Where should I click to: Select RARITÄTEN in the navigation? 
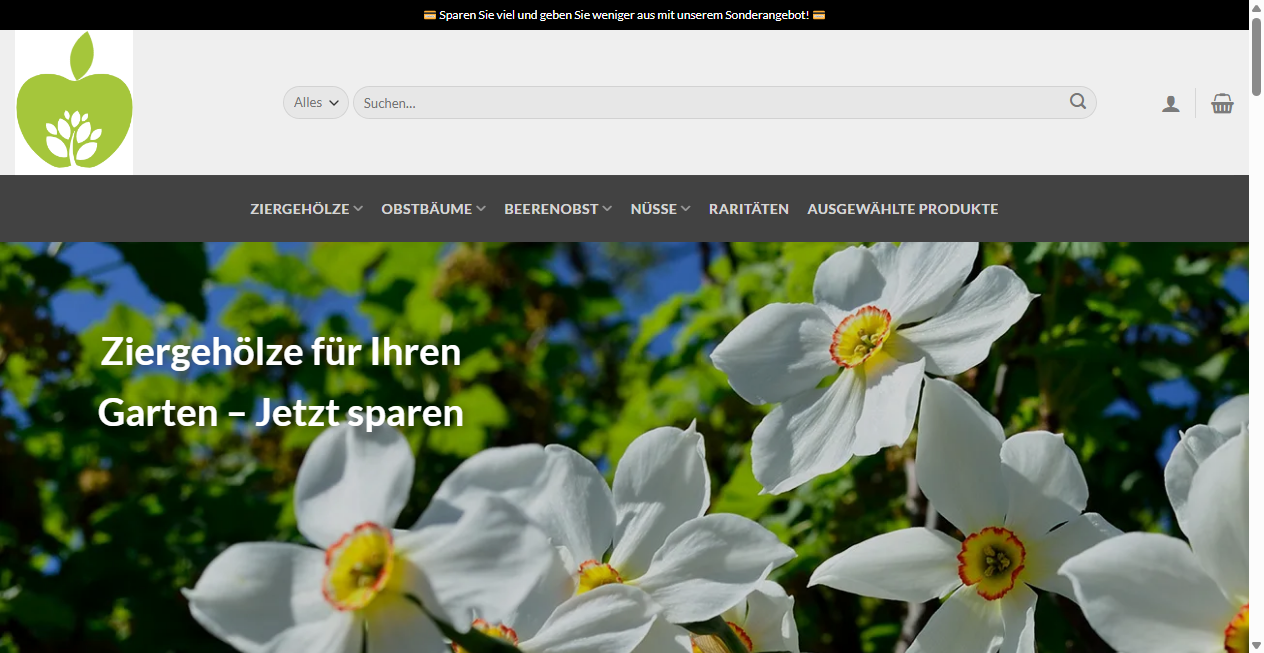[x=749, y=208]
